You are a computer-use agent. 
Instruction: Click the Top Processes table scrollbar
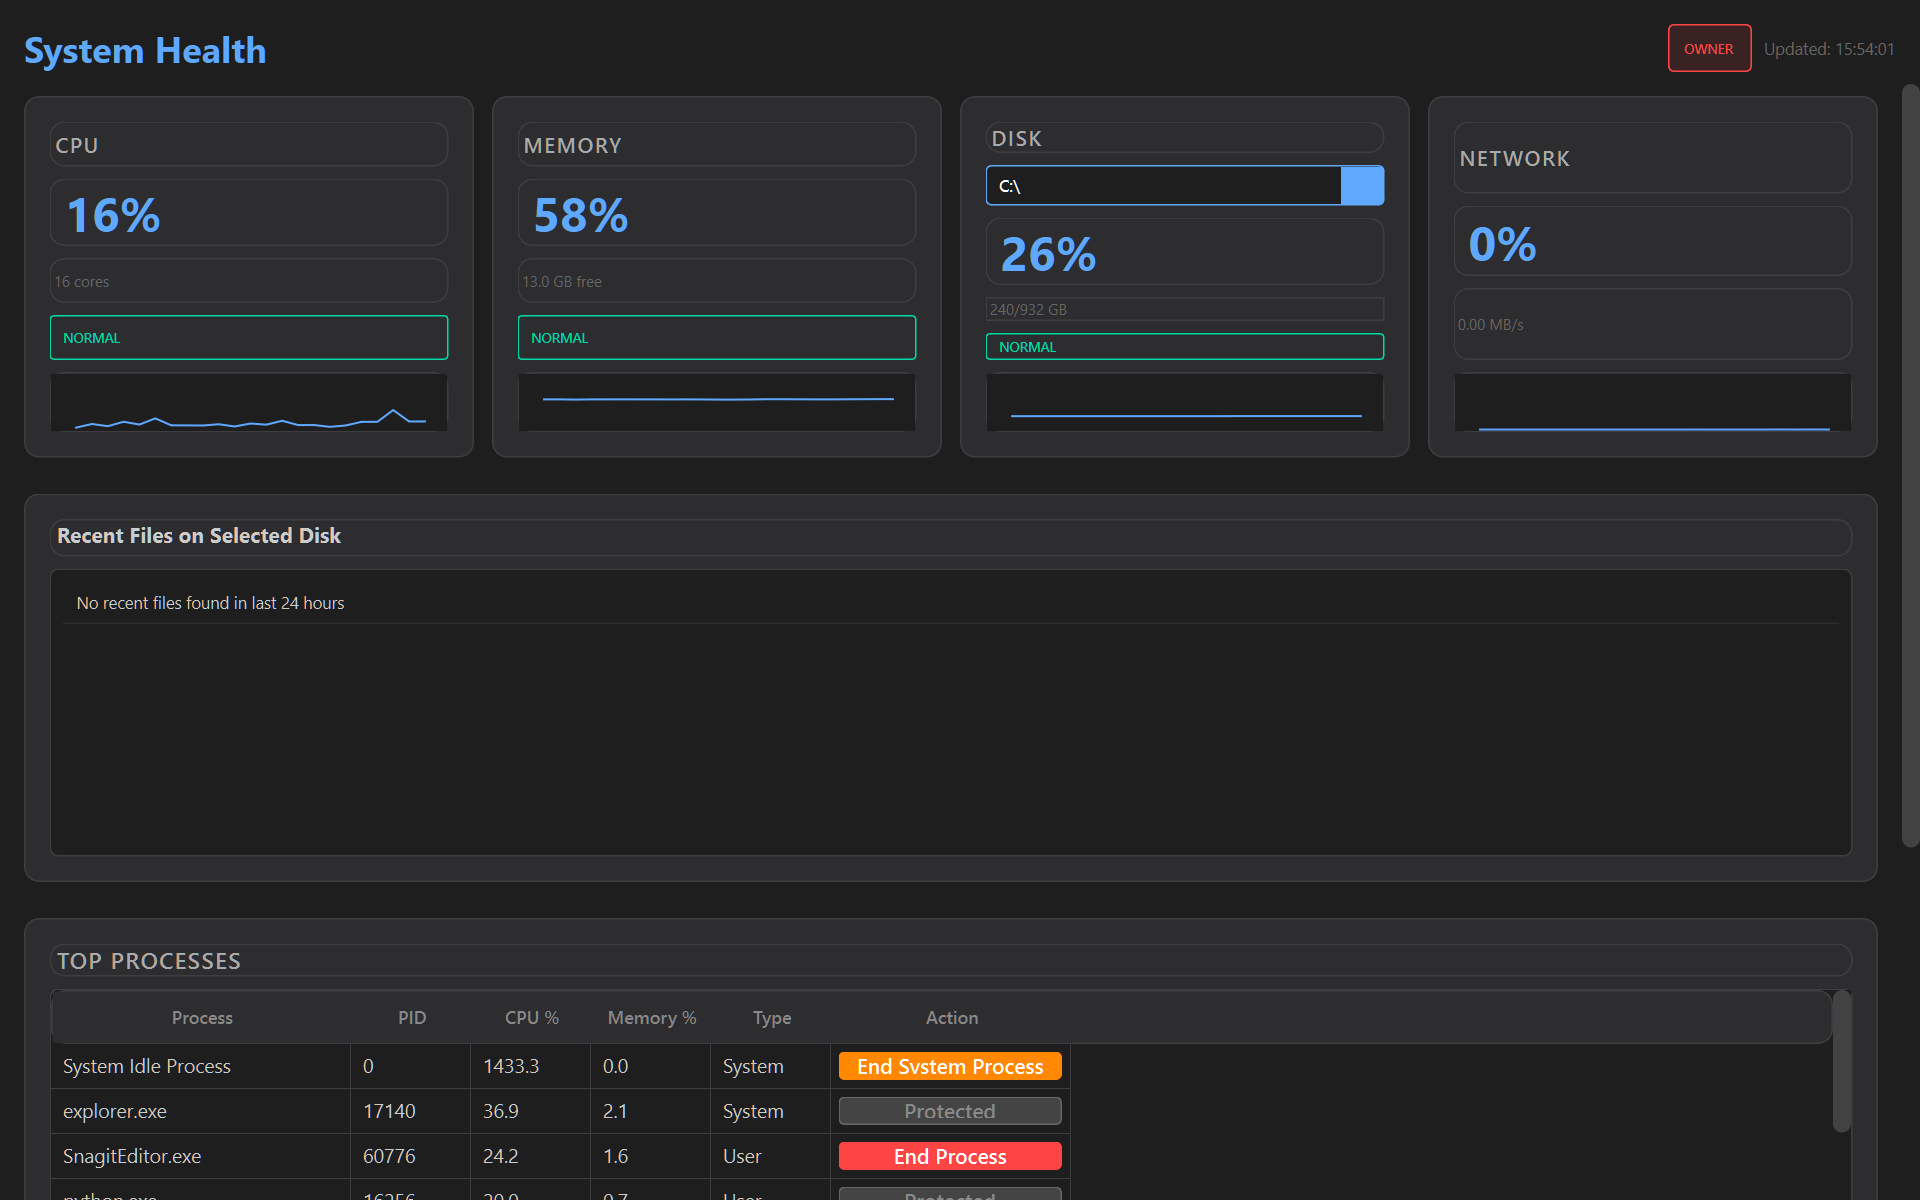pos(1841,1062)
